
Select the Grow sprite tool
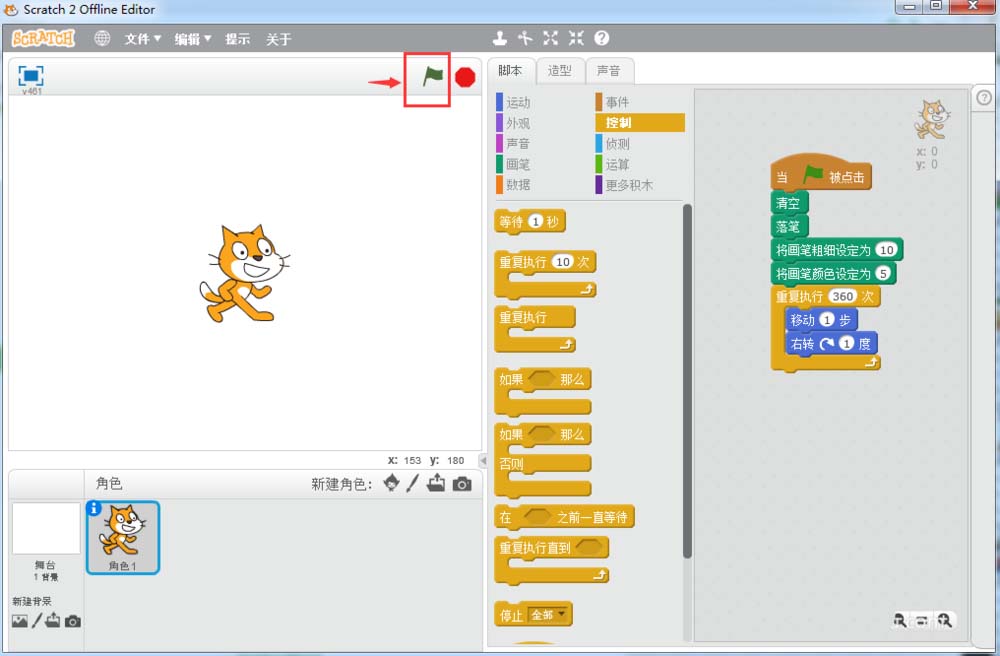[550, 38]
